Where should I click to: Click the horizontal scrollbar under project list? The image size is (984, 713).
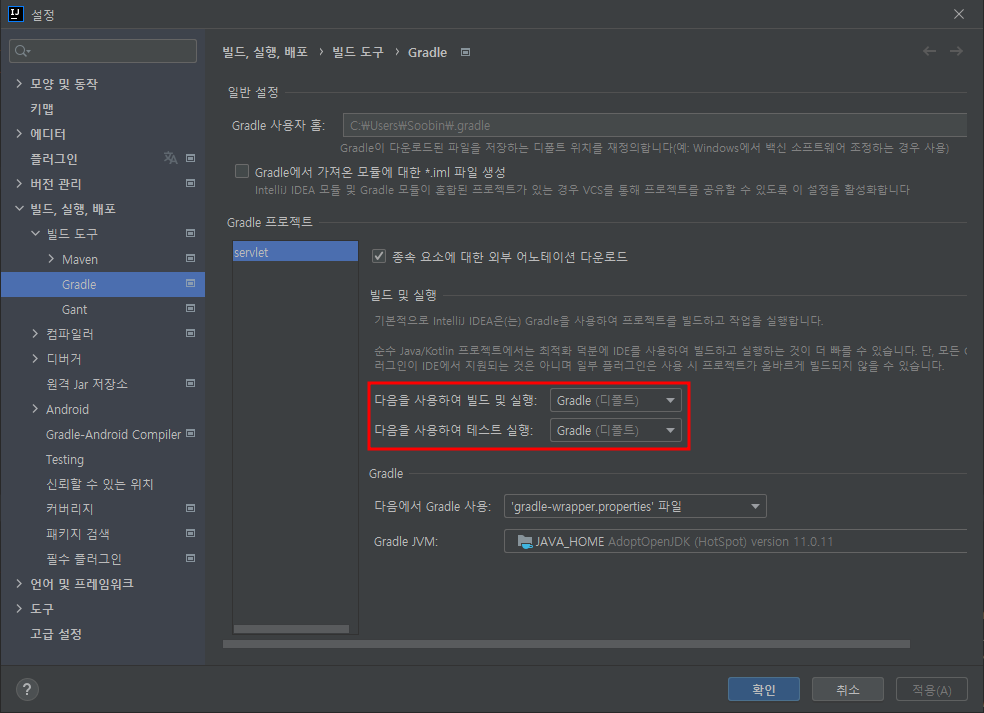click(x=291, y=629)
